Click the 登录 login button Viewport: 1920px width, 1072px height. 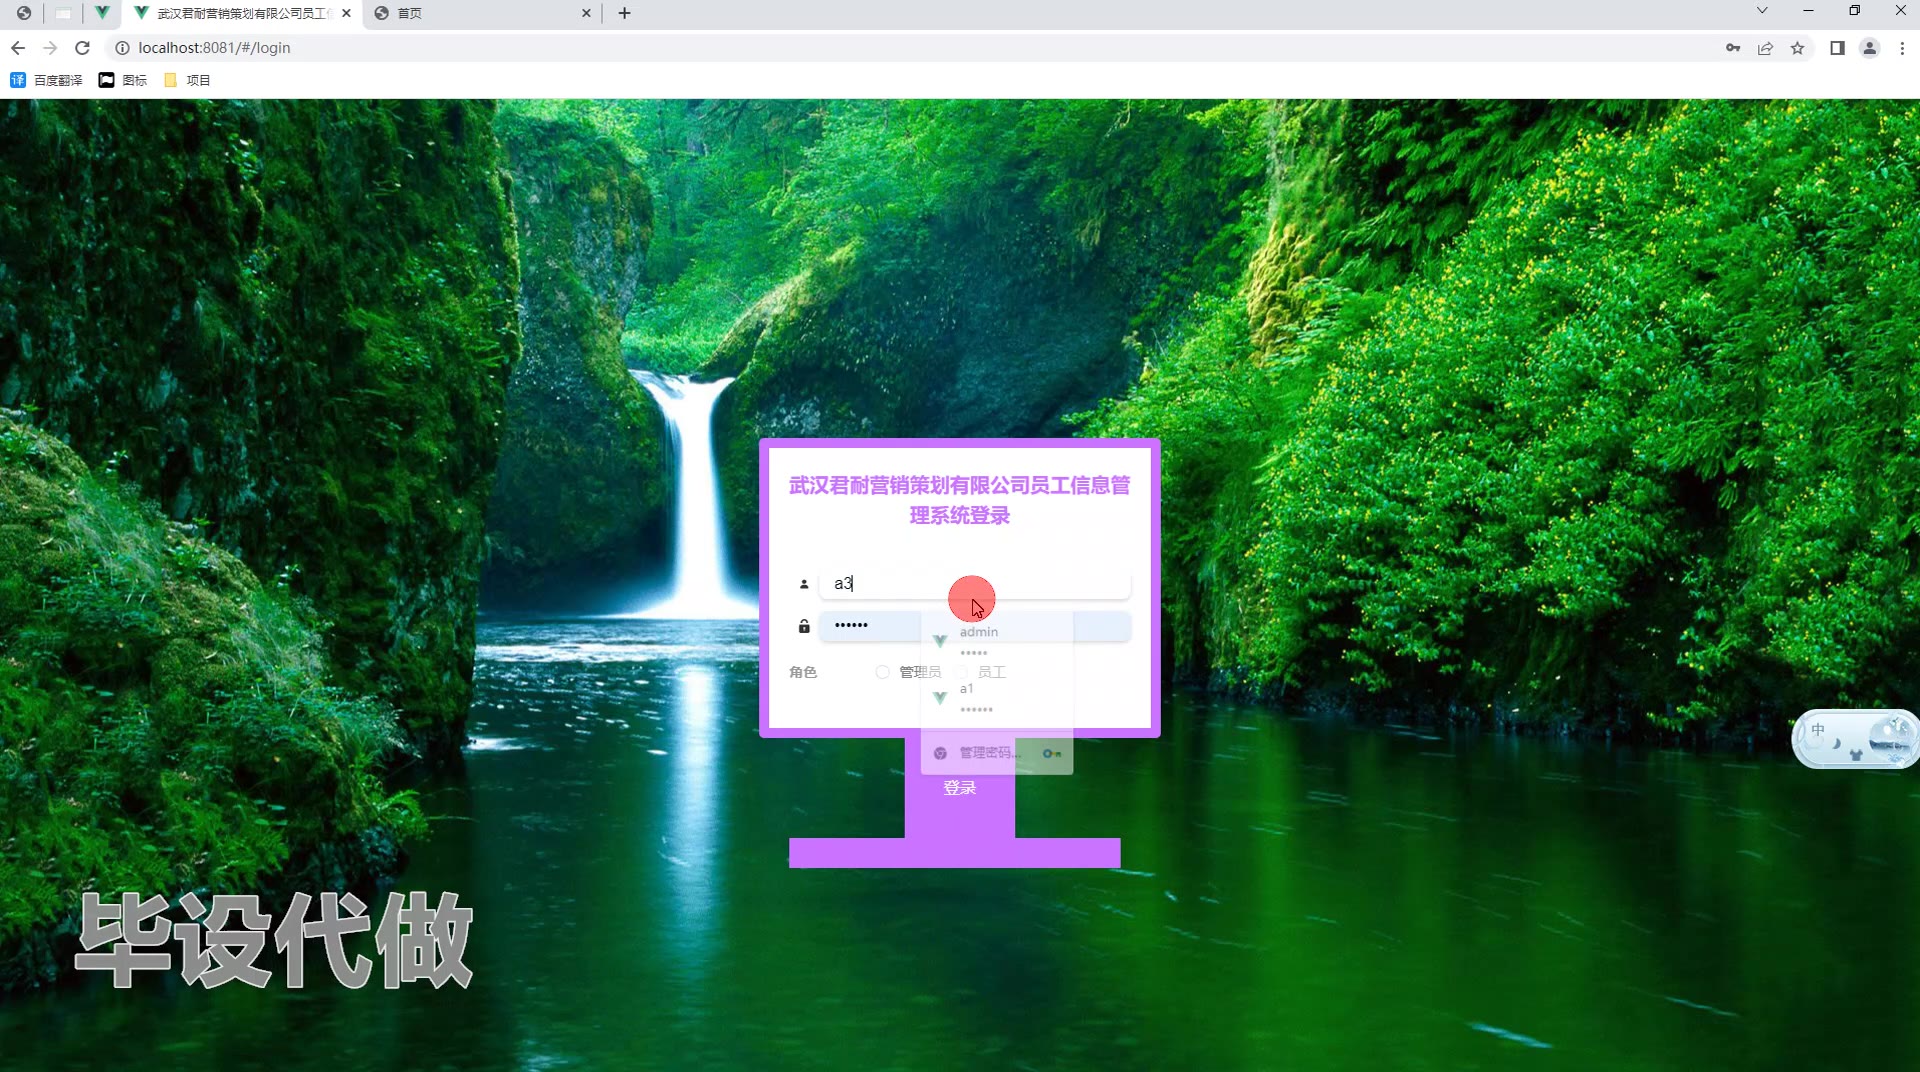960,788
